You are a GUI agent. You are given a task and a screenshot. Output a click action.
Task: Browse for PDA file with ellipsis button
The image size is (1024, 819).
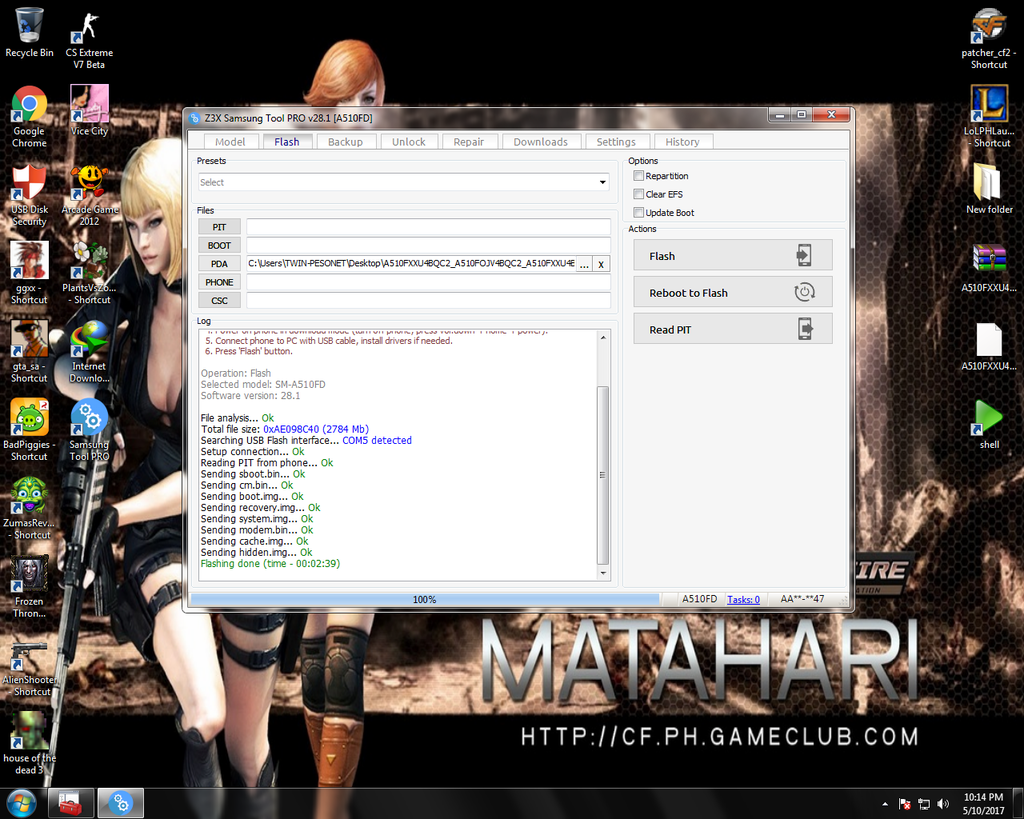click(x=584, y=264)
